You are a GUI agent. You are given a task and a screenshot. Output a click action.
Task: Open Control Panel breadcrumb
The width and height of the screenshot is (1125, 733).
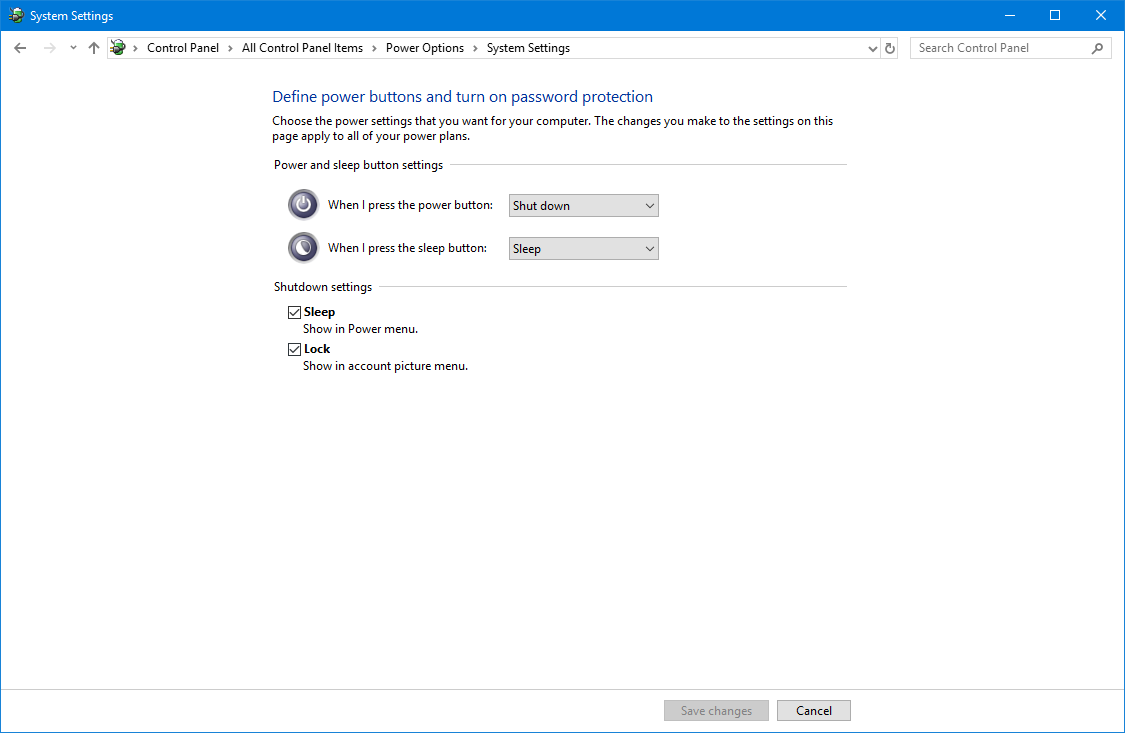tap(183, 48)
